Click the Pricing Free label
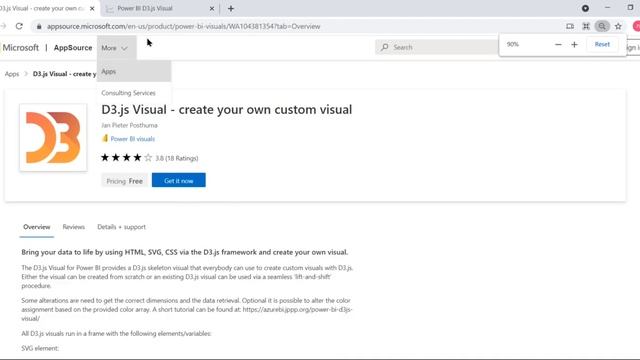This screenshot has width=640, height=360. (124, 181)
